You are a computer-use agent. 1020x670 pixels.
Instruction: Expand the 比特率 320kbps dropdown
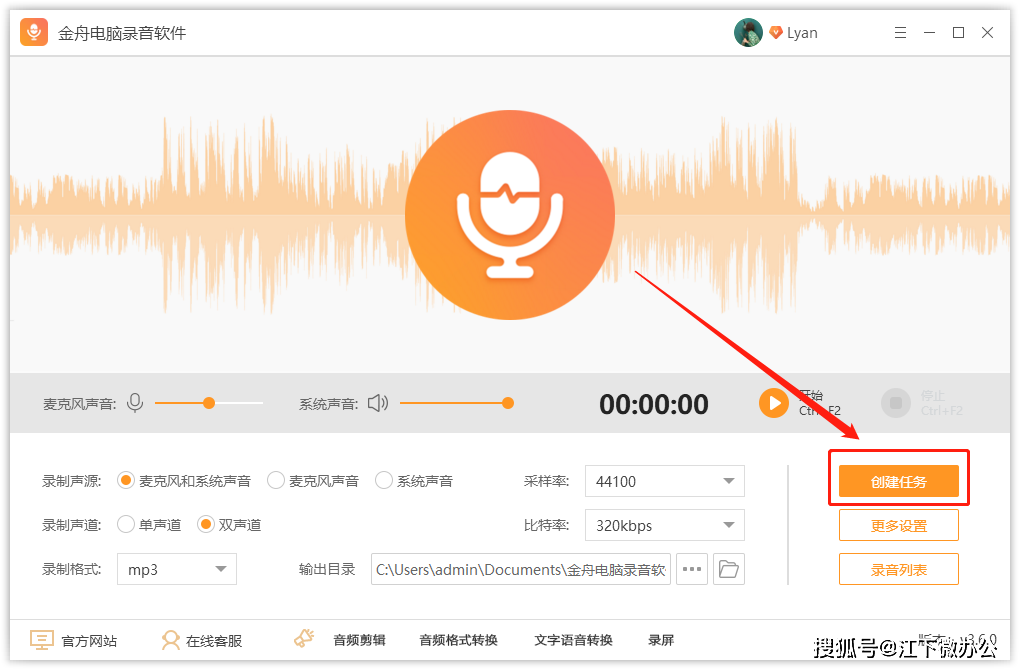(x=665, y=526)
